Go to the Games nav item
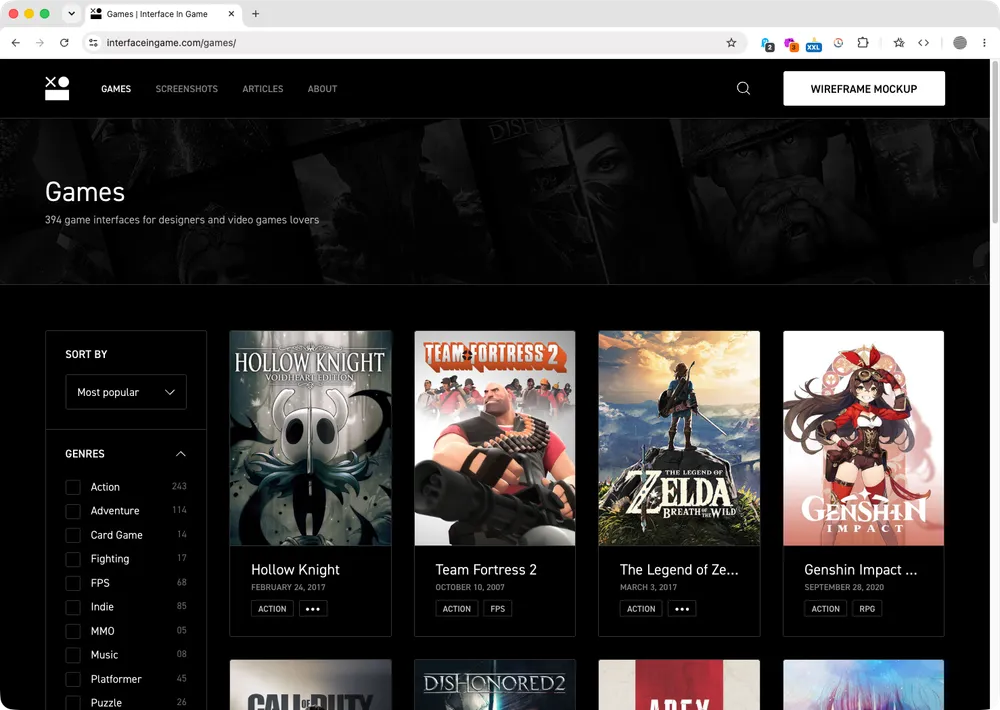The height and width of the screenshot is (710, 1000). pos(116,89)
